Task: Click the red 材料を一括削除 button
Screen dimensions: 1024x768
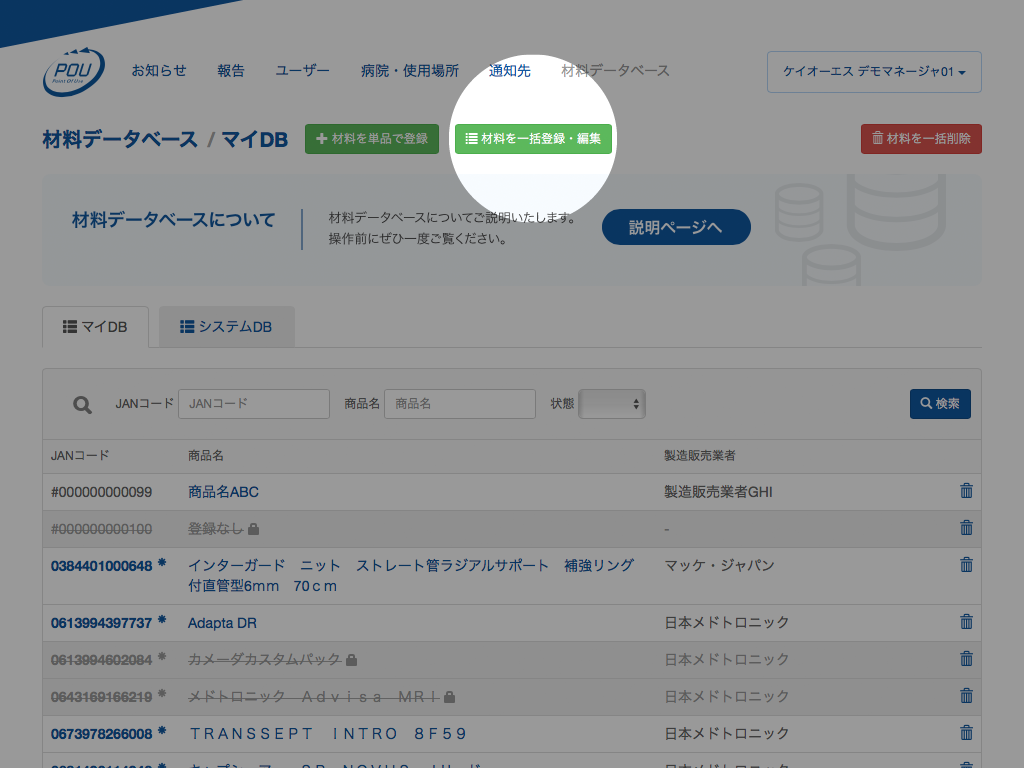Action: tap(921, 139)
